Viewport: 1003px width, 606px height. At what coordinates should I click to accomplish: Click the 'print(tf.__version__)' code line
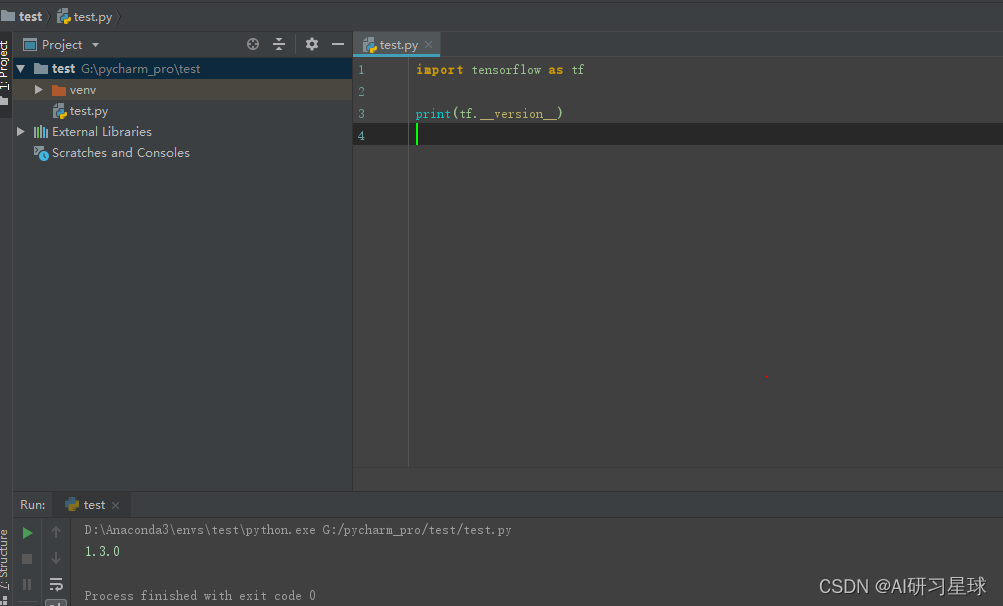(x=489, y=114)
